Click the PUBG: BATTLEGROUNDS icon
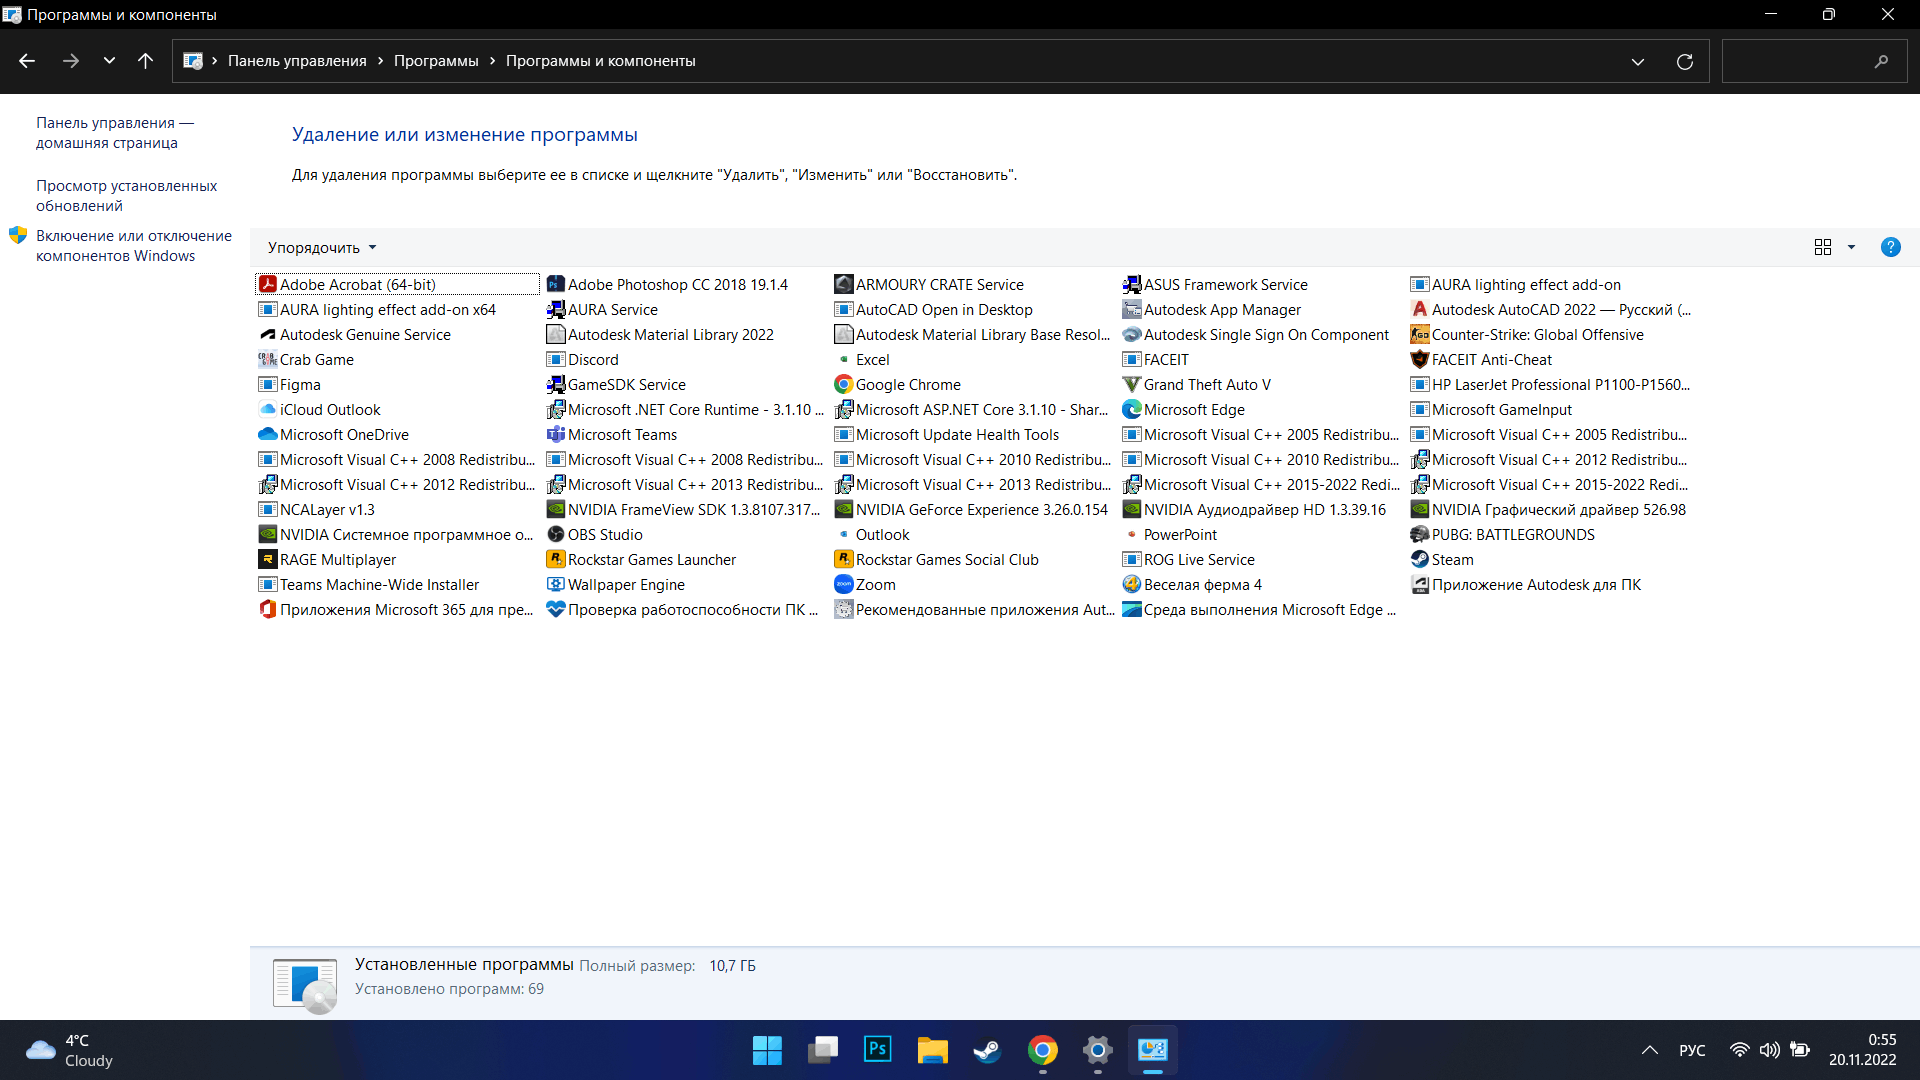This screenshot has height=1080, width=1920. point(1420,535)
